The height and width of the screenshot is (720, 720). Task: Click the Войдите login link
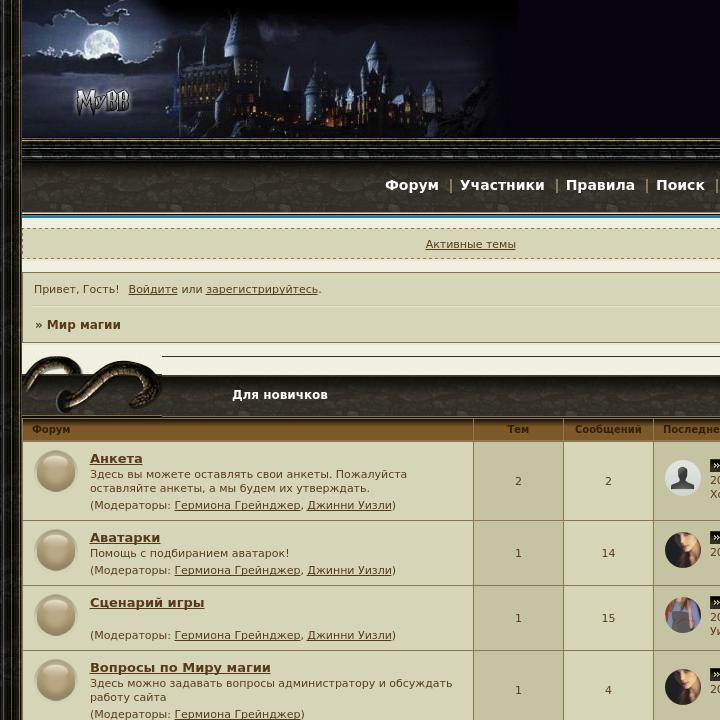pyautogui.click(x=153, y=289)
